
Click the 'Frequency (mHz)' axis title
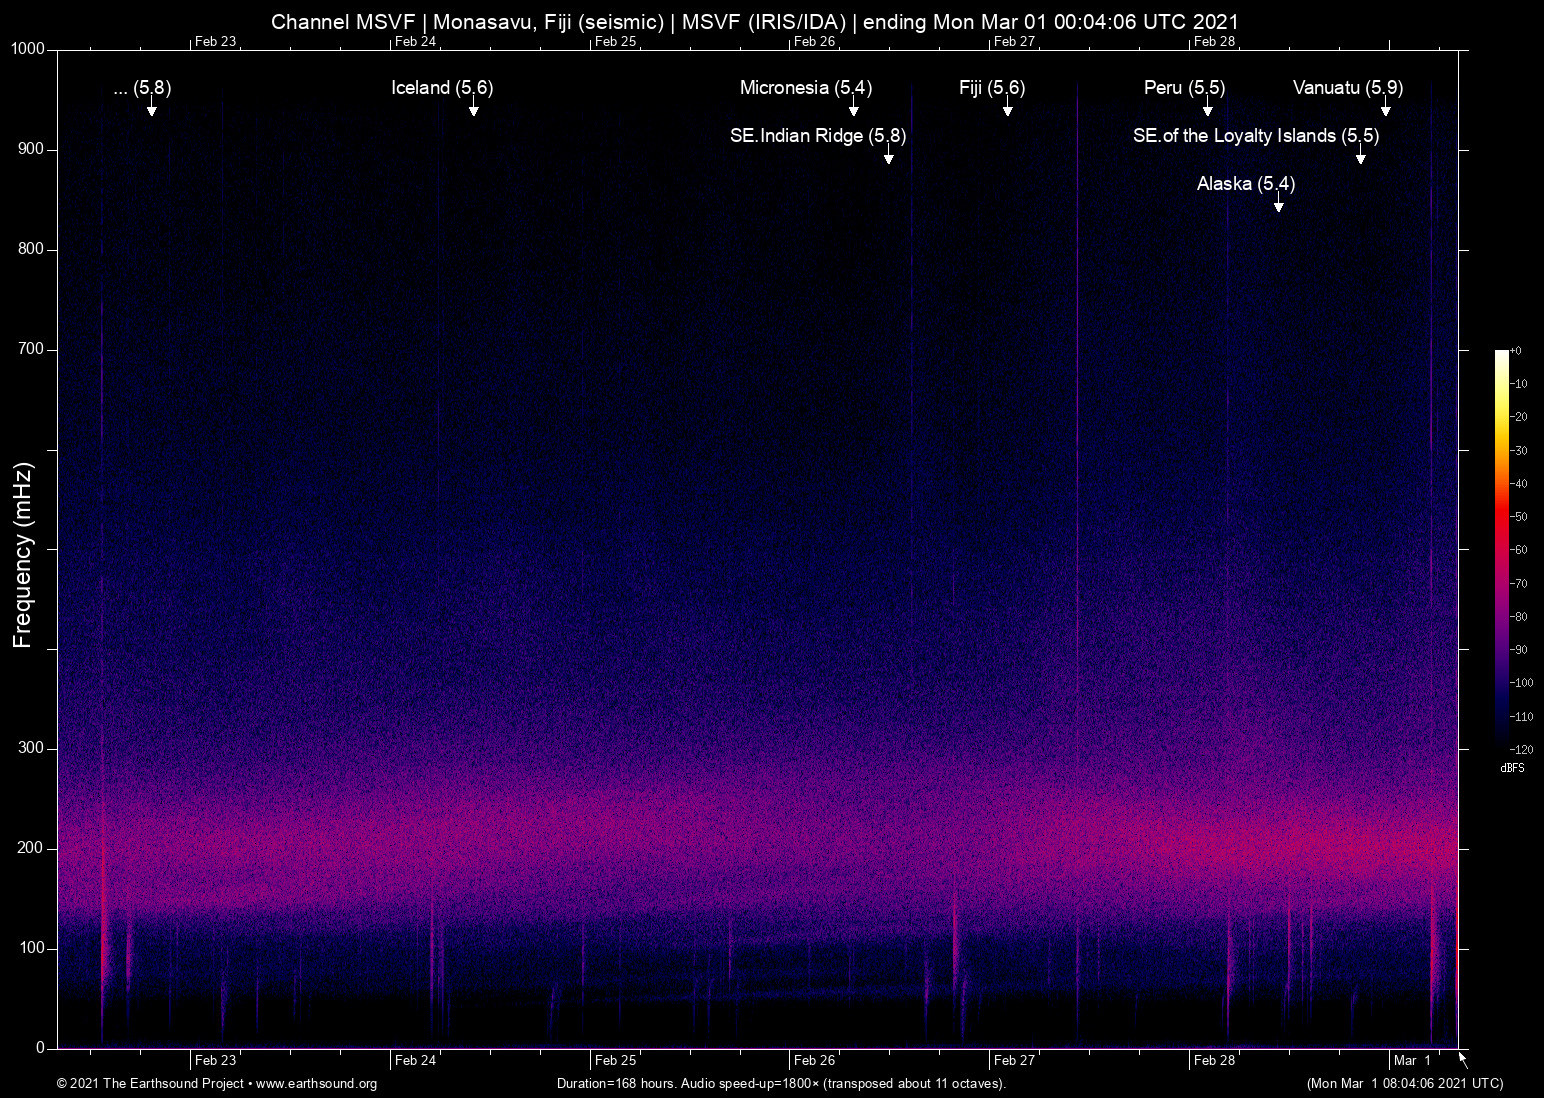coord(23,555)
